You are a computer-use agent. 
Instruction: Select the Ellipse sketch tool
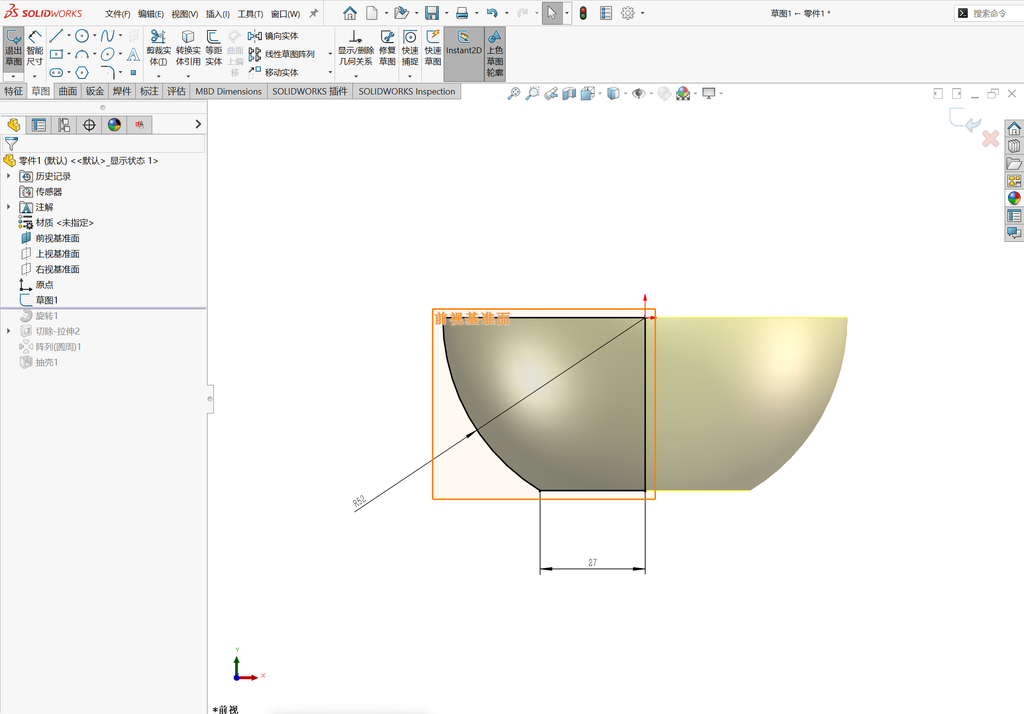[108, 54]
